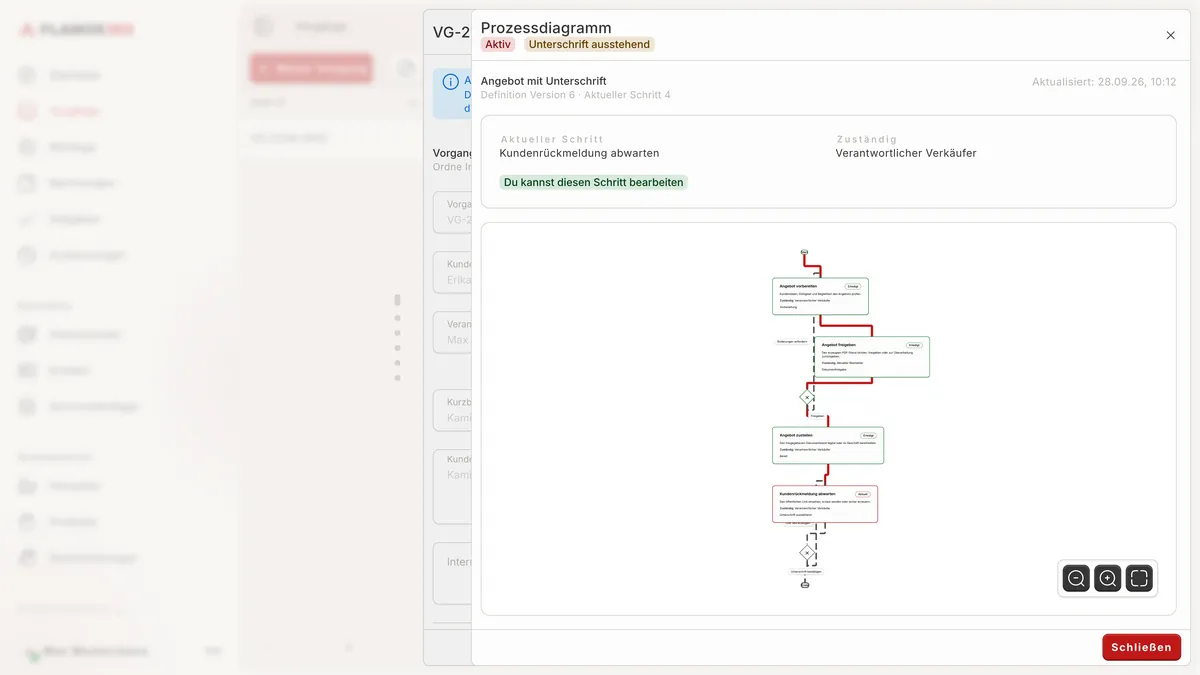Select the red-bordered 'Kundenrückmeldung abwarten' diagram node
1200x675 pixels.
click(x=825, y=504)
